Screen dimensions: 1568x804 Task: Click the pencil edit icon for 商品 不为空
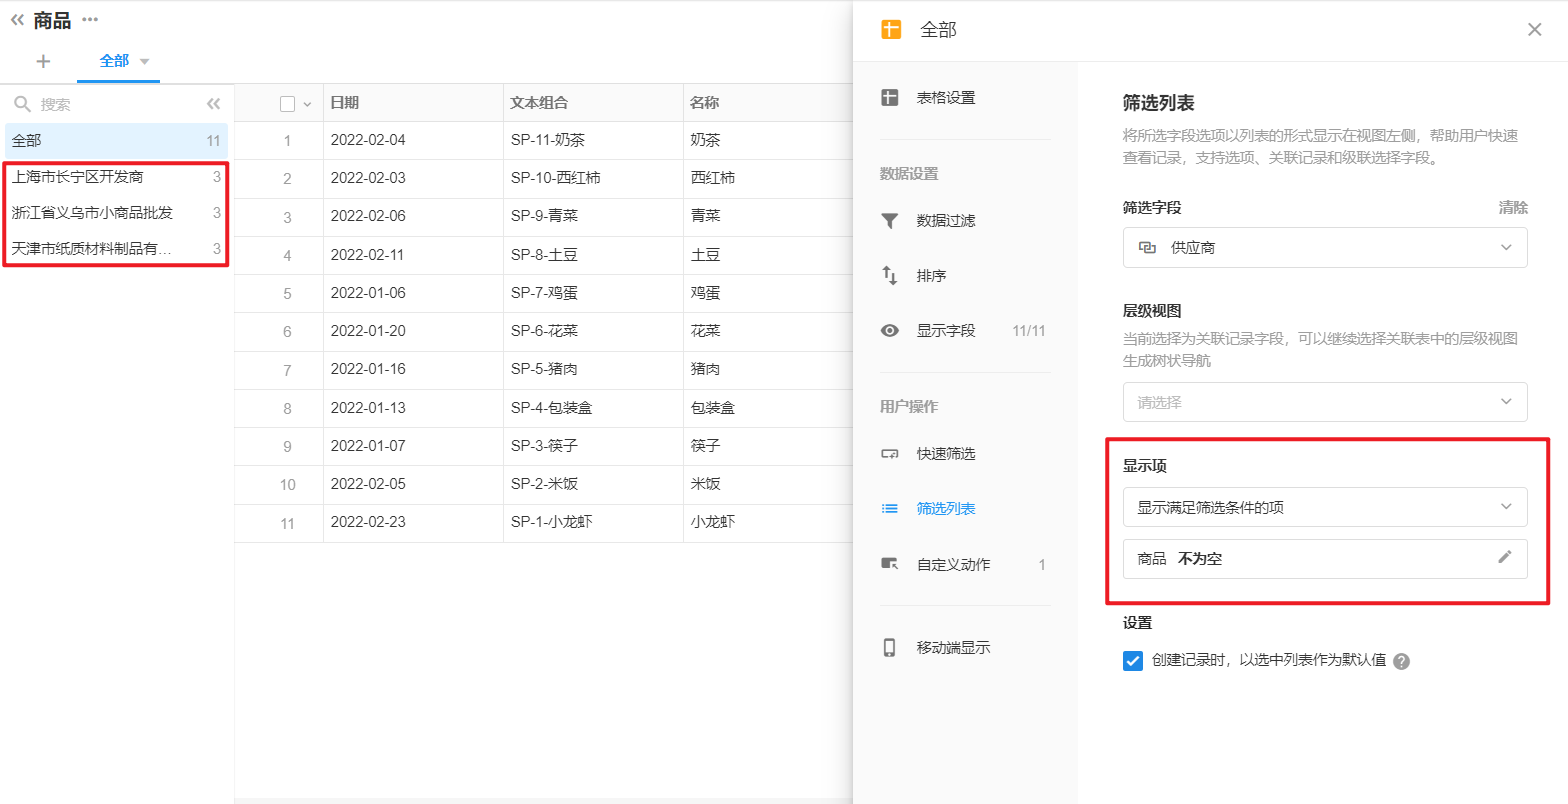(1504, 557)
